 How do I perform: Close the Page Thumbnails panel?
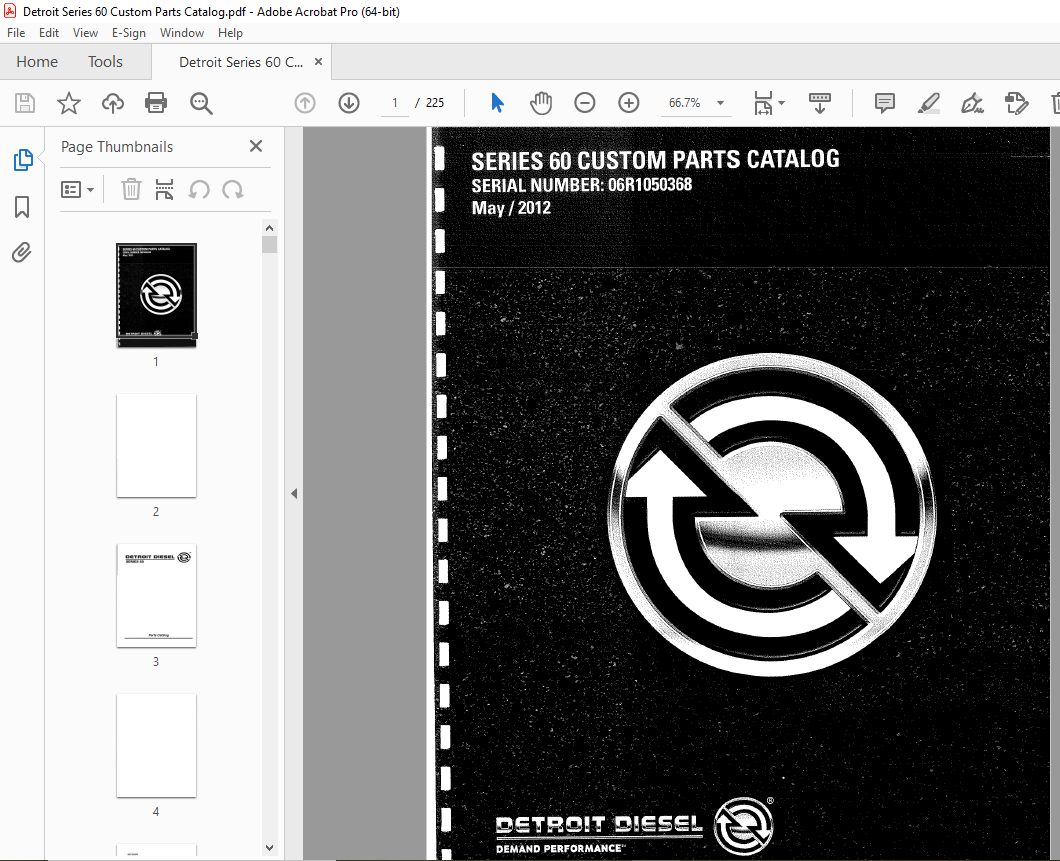click(x=256, y=146)
